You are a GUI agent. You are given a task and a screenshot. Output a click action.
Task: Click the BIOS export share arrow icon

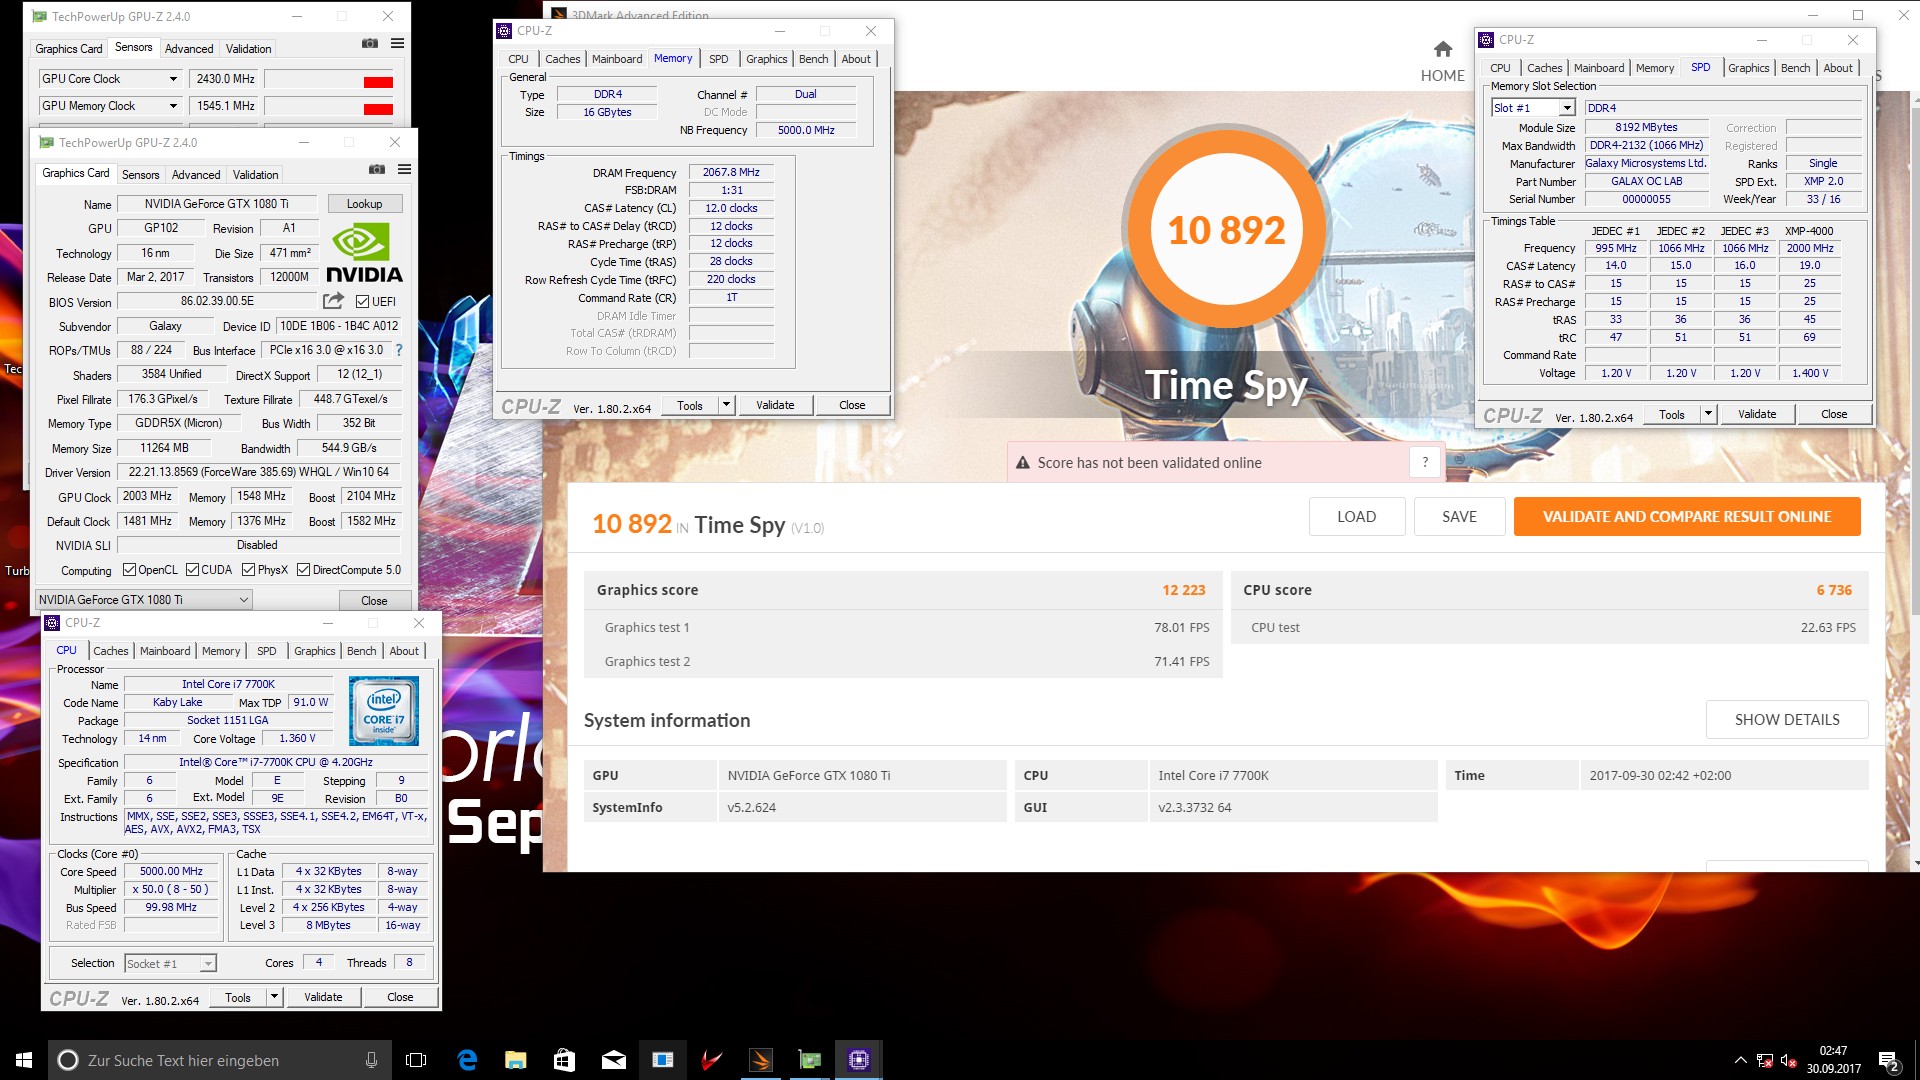333,301
